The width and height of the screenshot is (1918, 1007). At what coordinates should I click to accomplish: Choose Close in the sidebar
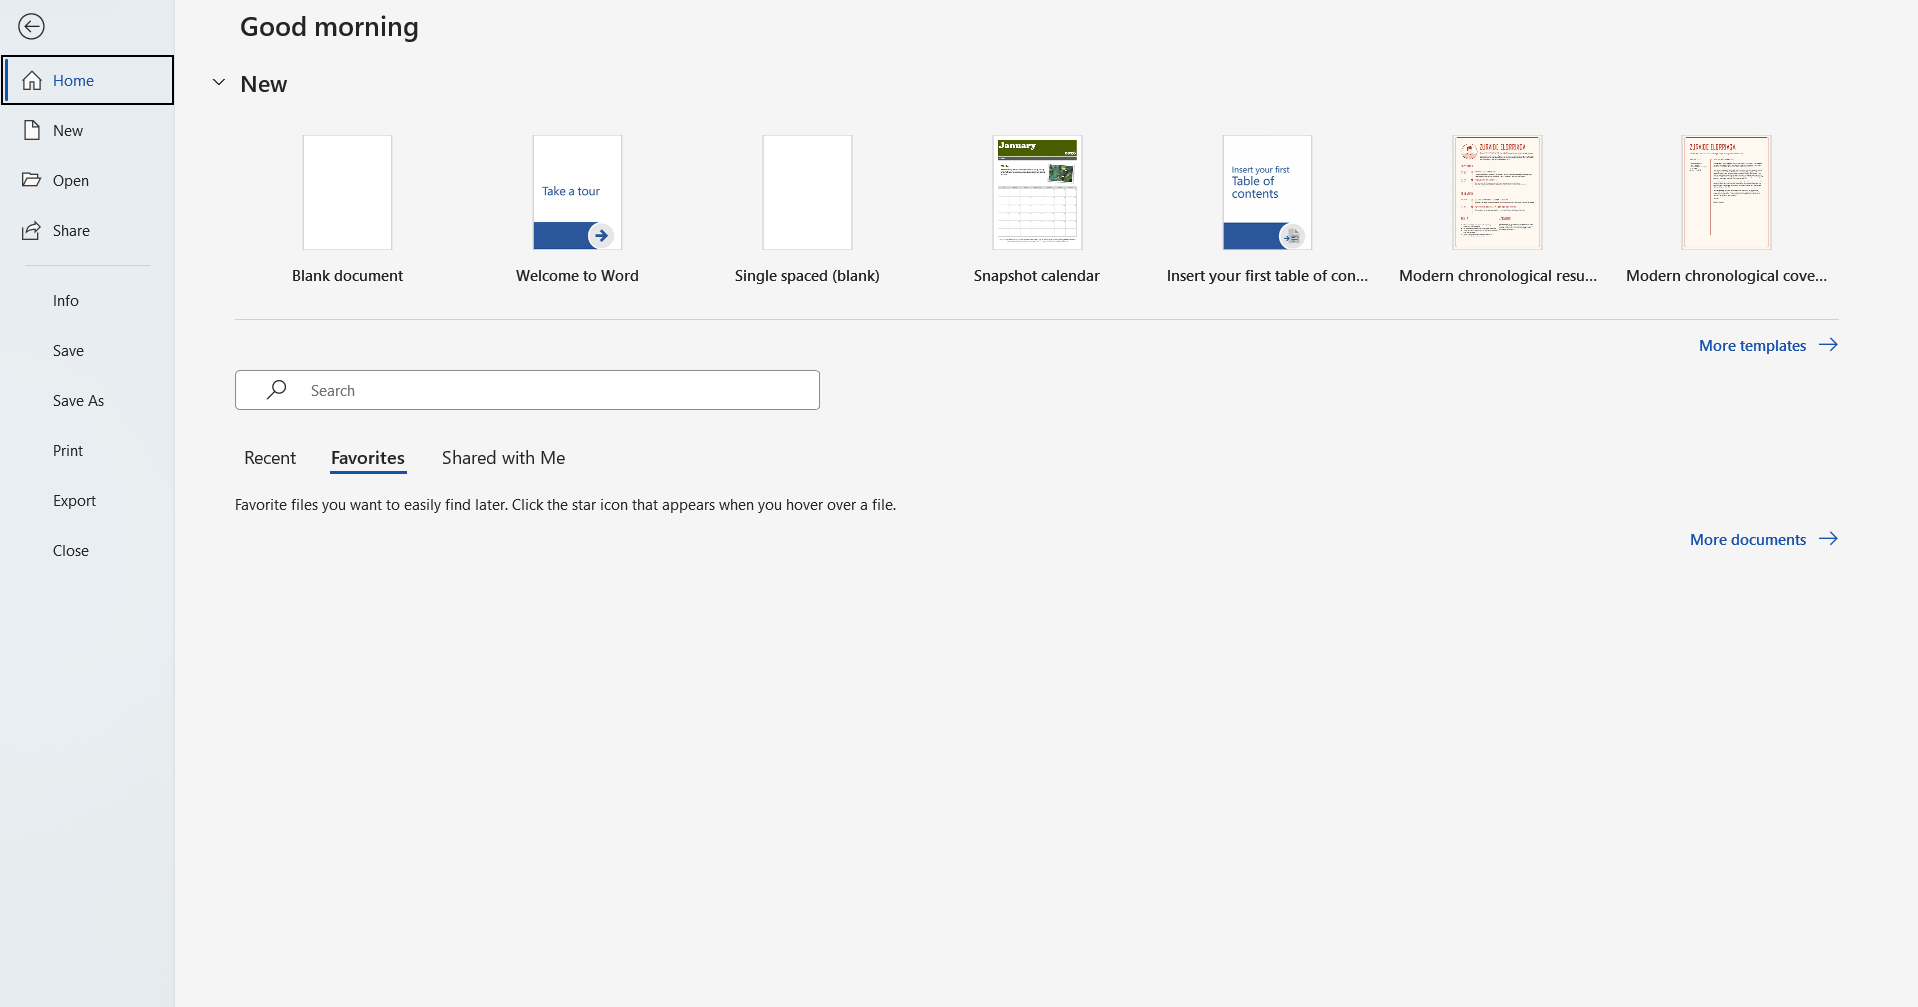pos(87,550)
